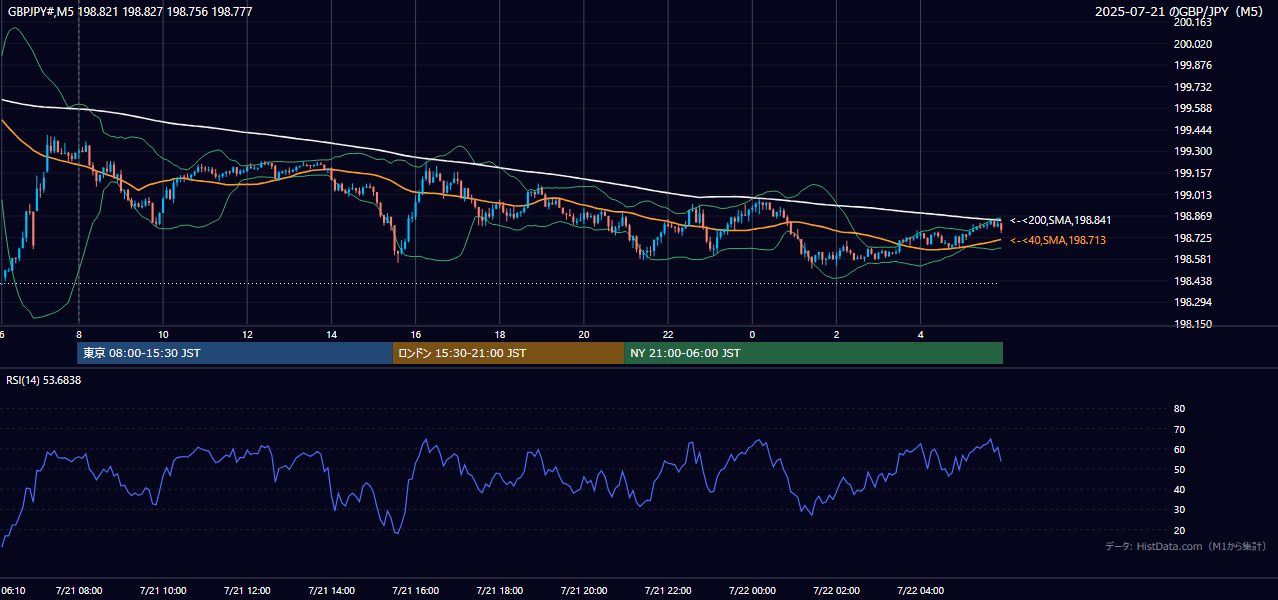Viewport: 1278px width, 600px height.
Task: Click RSI scale value 80
Action: pyautogui.click(x=1179, y=409)
